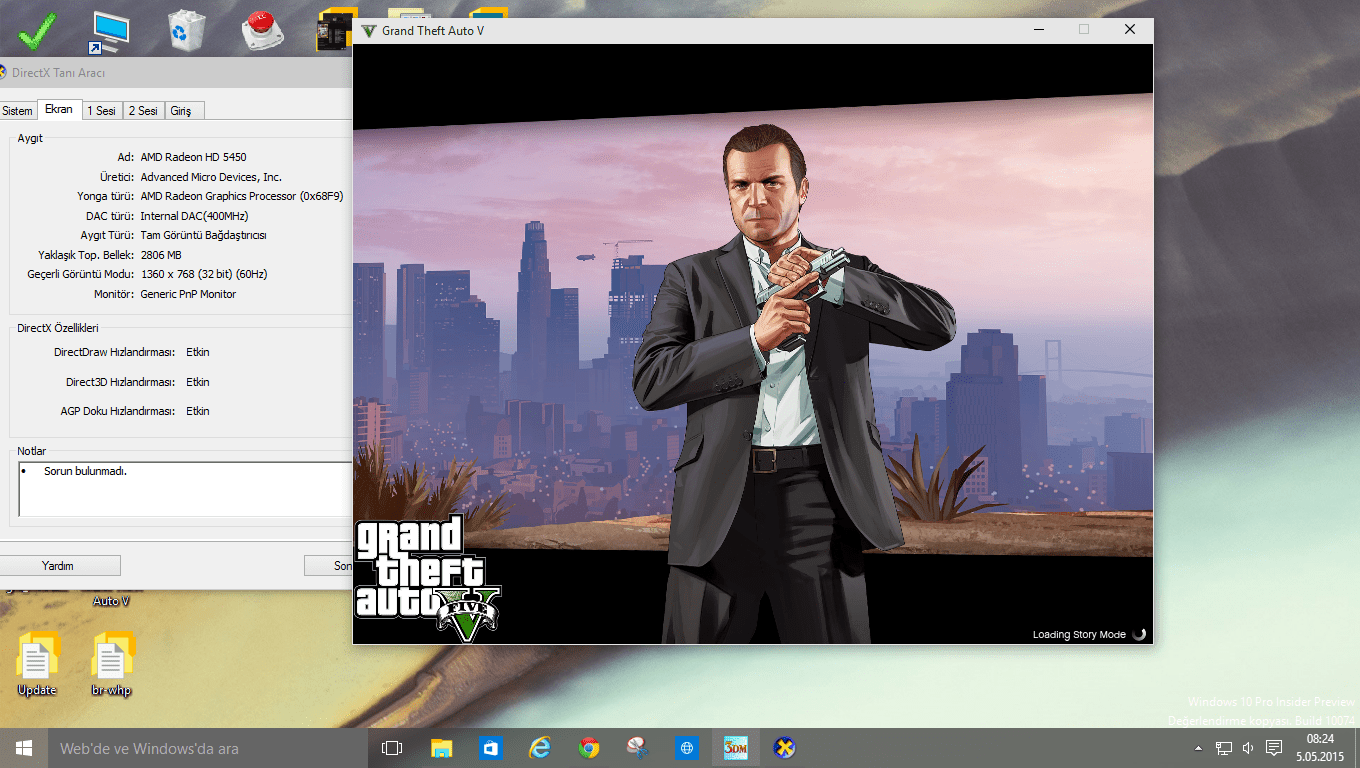1360x768 pixels.
Task: Click the 'Generic PnP Monitor' value
Action: click(188, 294)
